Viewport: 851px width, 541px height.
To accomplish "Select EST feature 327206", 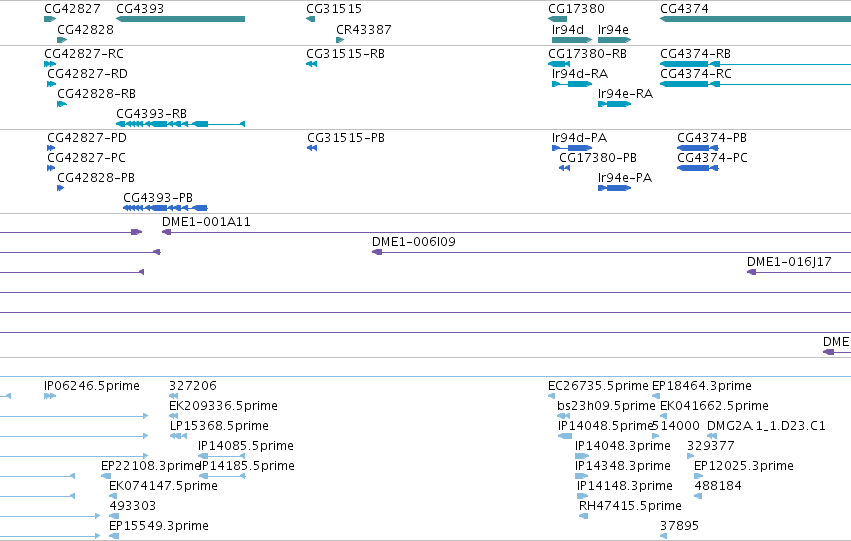I will point(193,386).
